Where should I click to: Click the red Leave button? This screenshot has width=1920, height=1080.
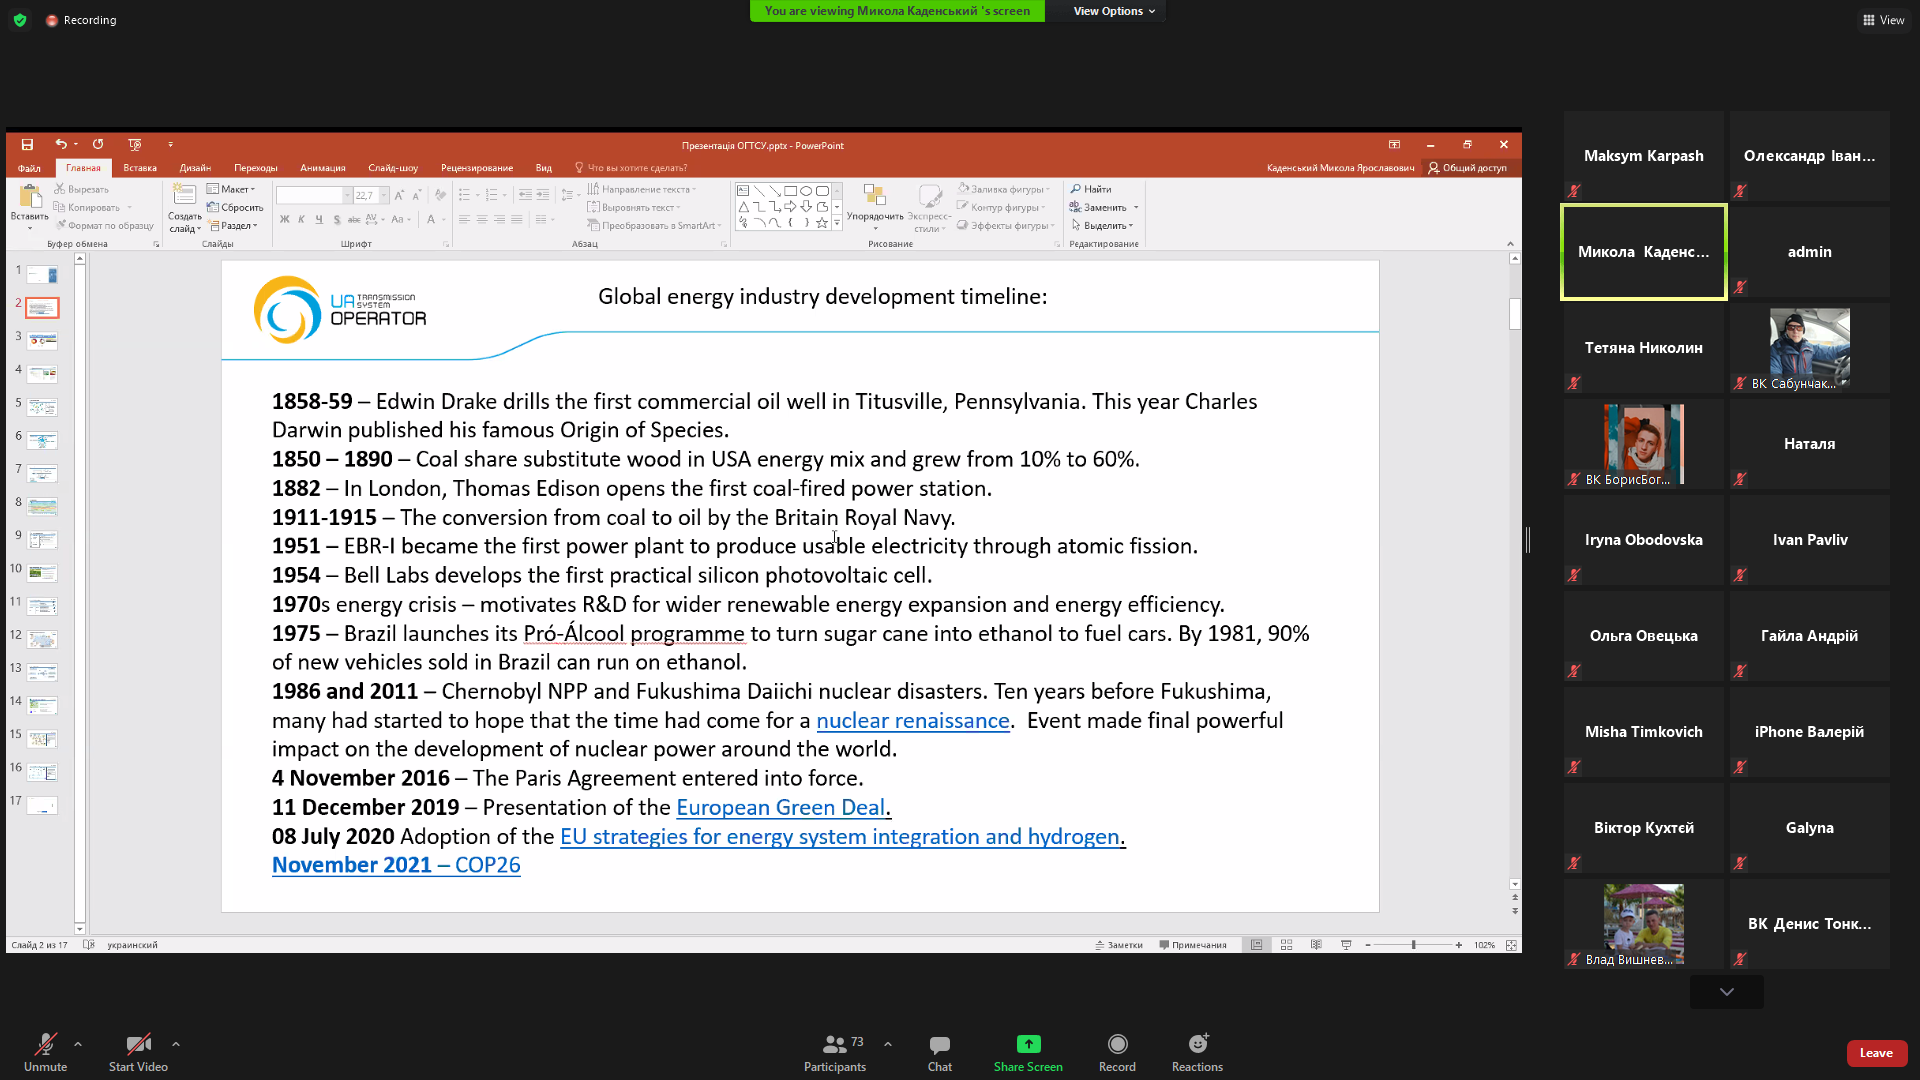[1875, 1053]
